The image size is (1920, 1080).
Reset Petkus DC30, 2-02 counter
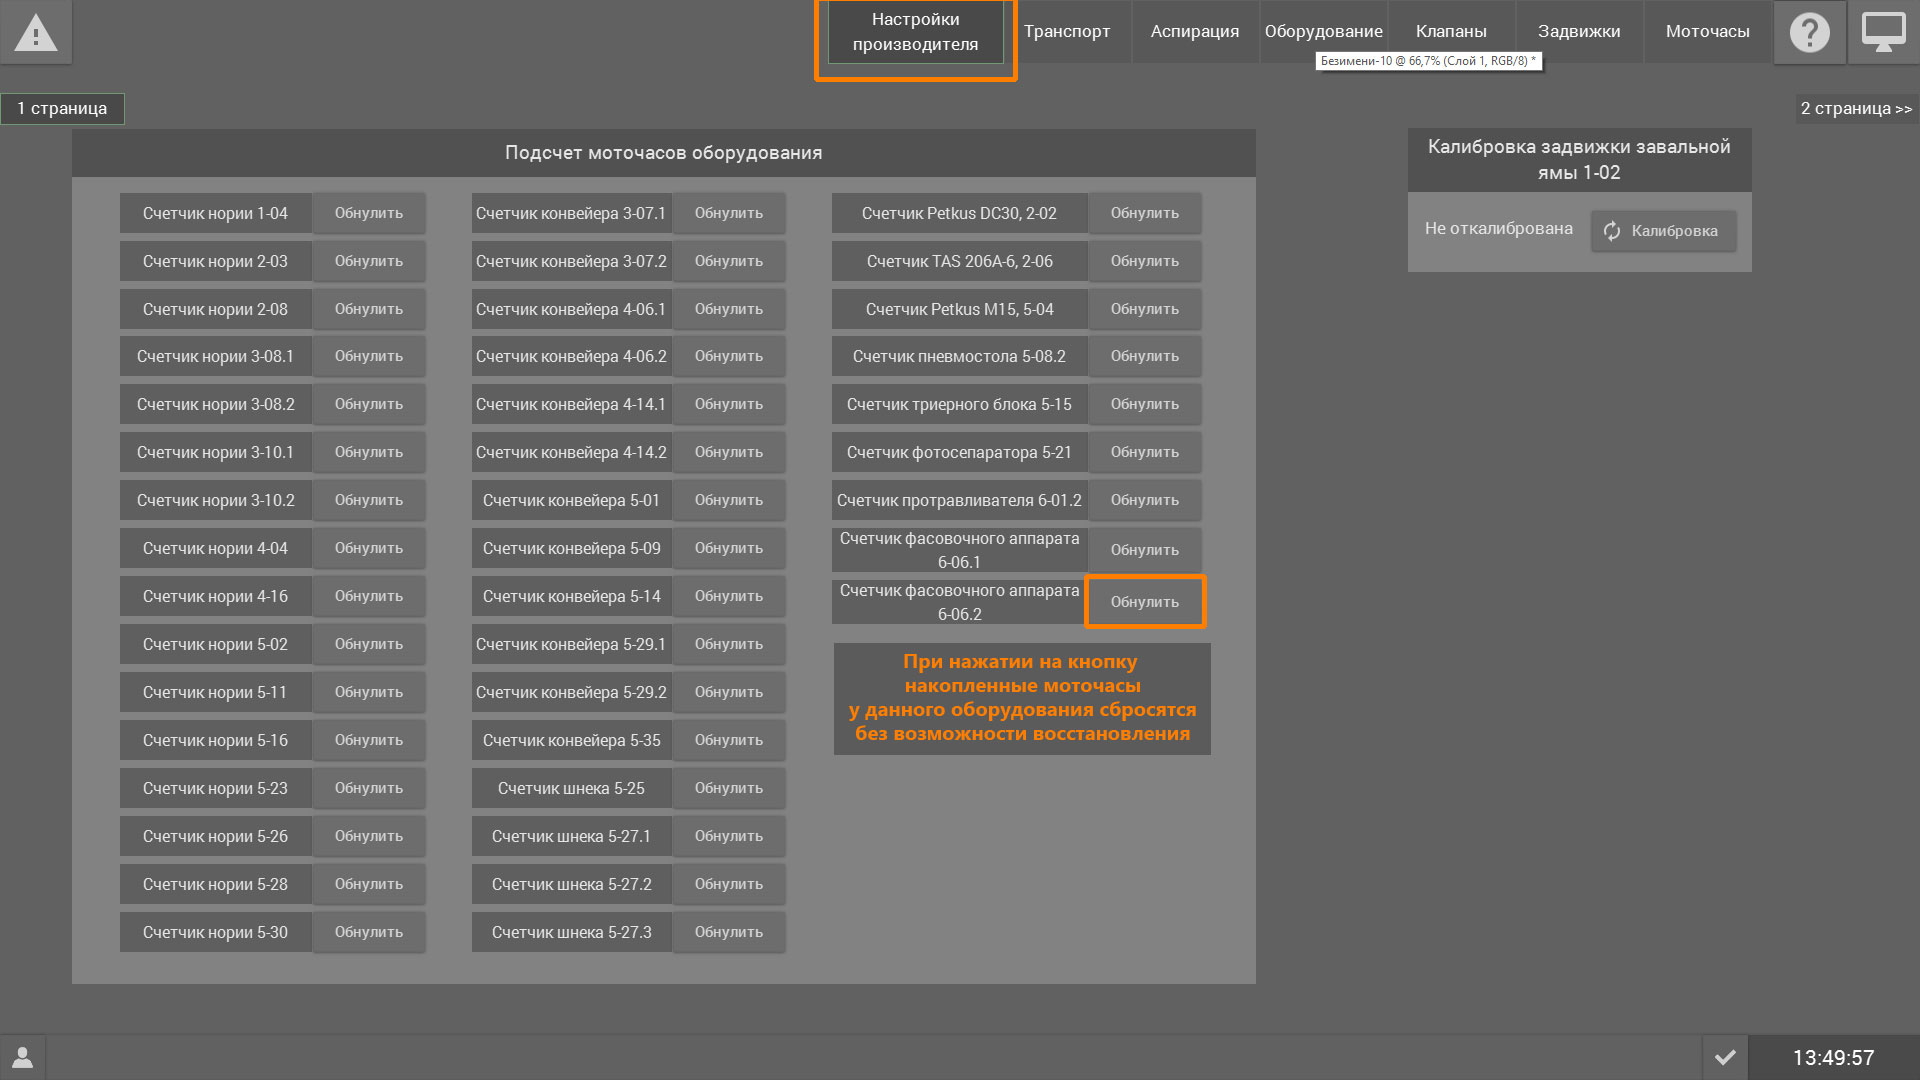point(1144,213)
